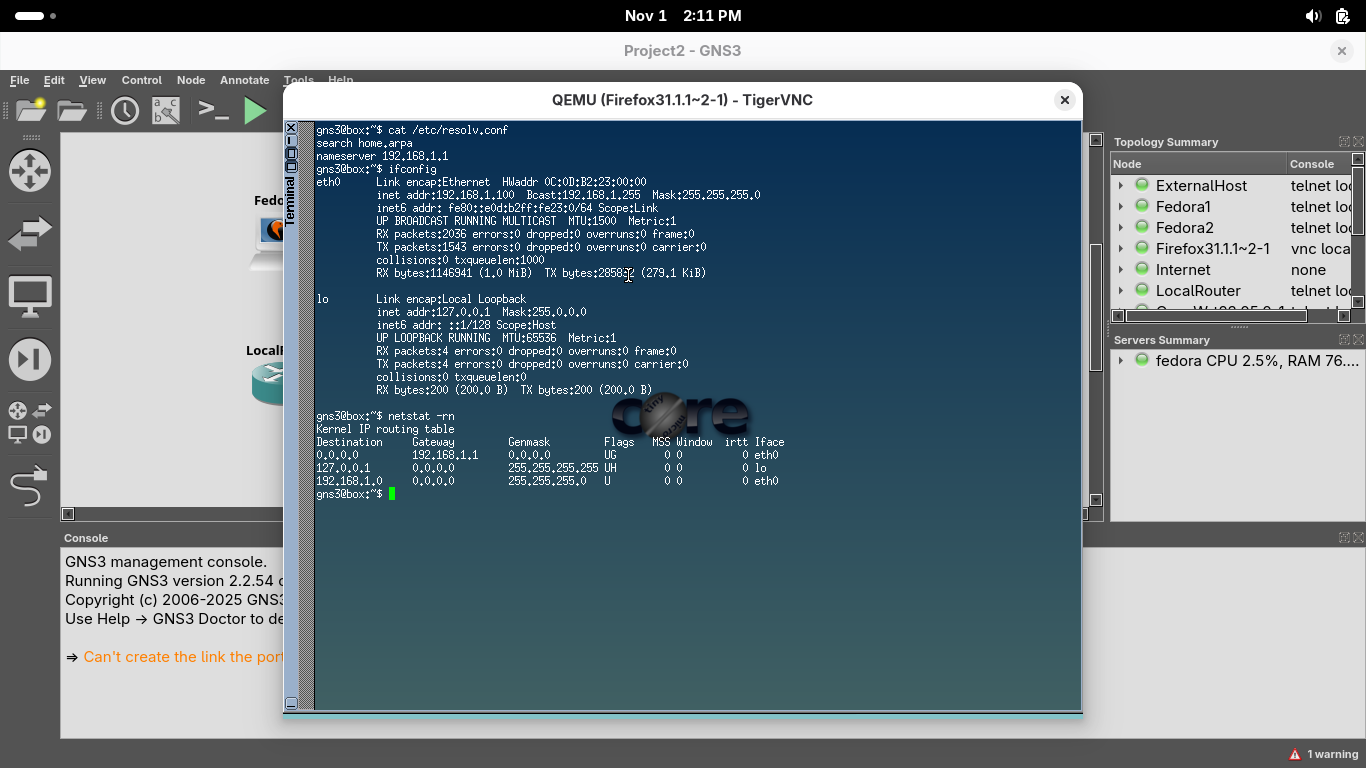Select LocalRouter in Topology Summary
The height and width of the screenshot is (768, 1366).
[1197, 291]
